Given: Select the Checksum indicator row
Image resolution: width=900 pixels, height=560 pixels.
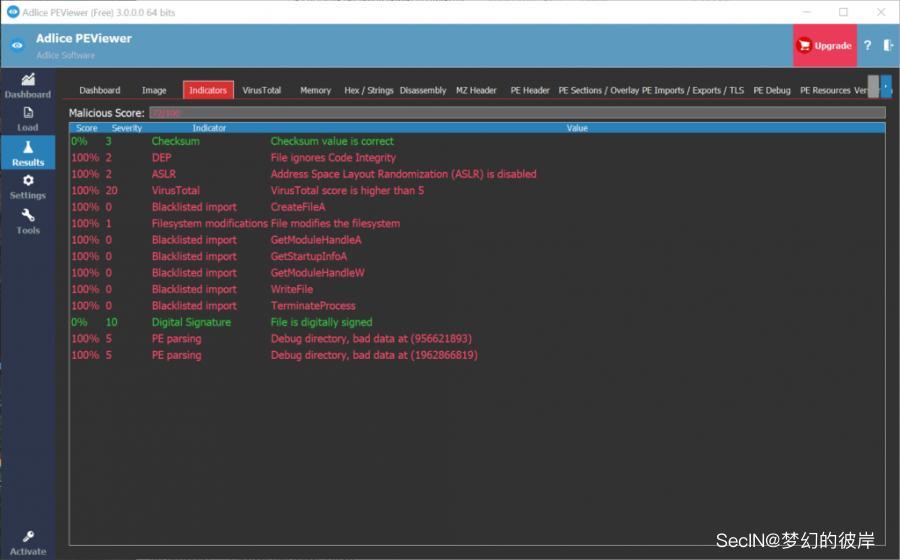Looking at the screenshot, I should (x=477, y=141).
